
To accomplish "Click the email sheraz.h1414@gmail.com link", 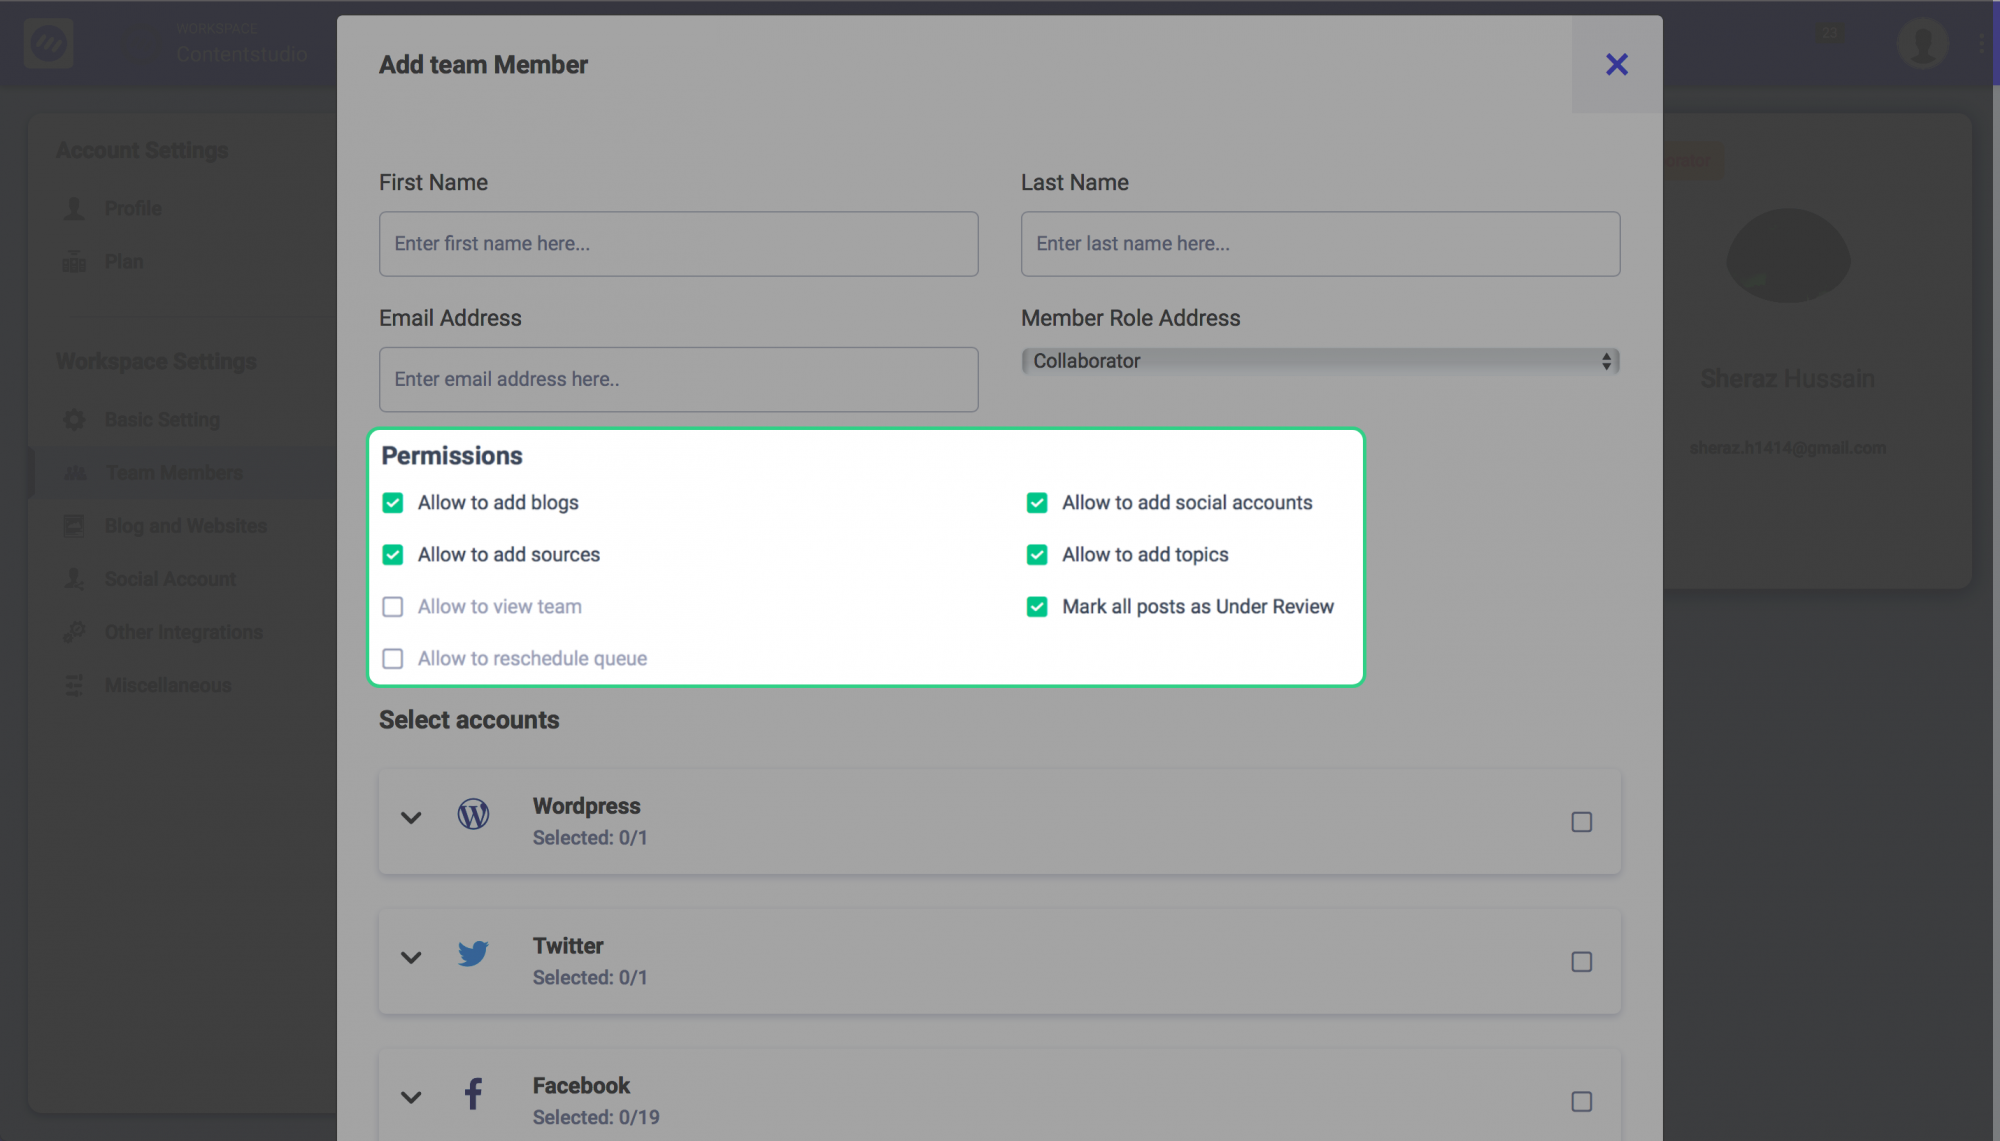I will [x=1787, y=448].
